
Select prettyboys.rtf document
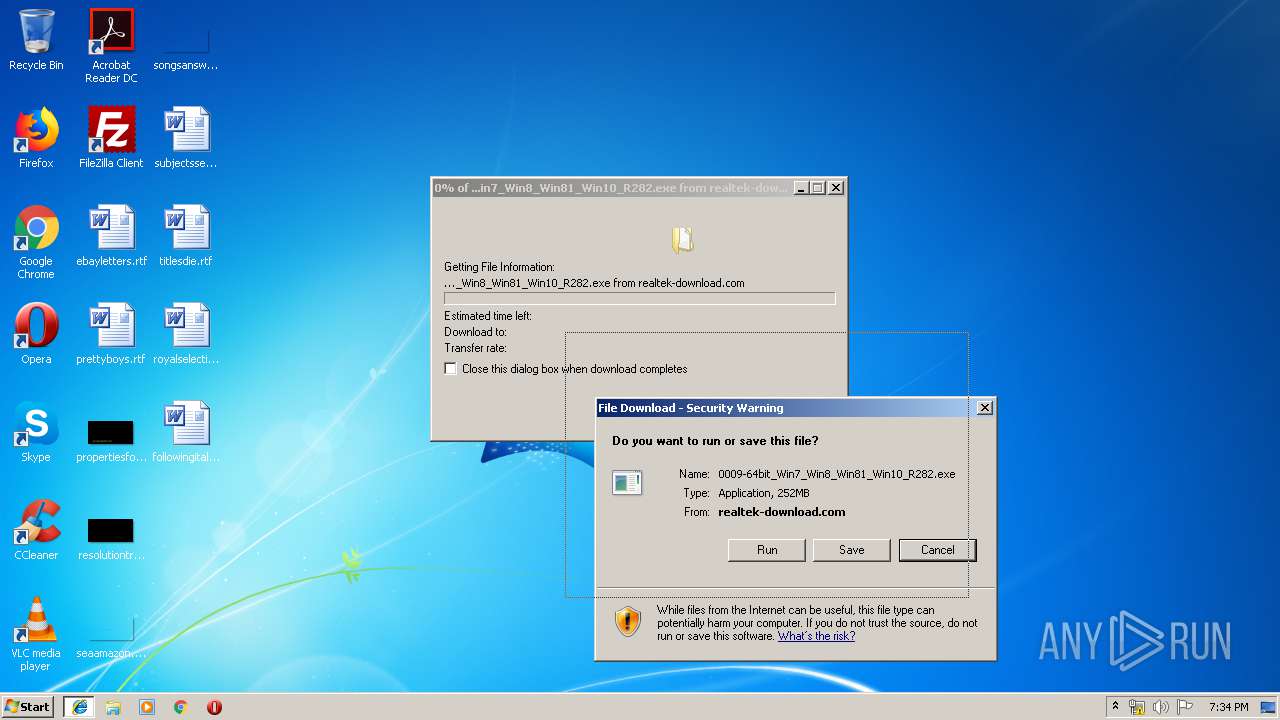point(111,334)
